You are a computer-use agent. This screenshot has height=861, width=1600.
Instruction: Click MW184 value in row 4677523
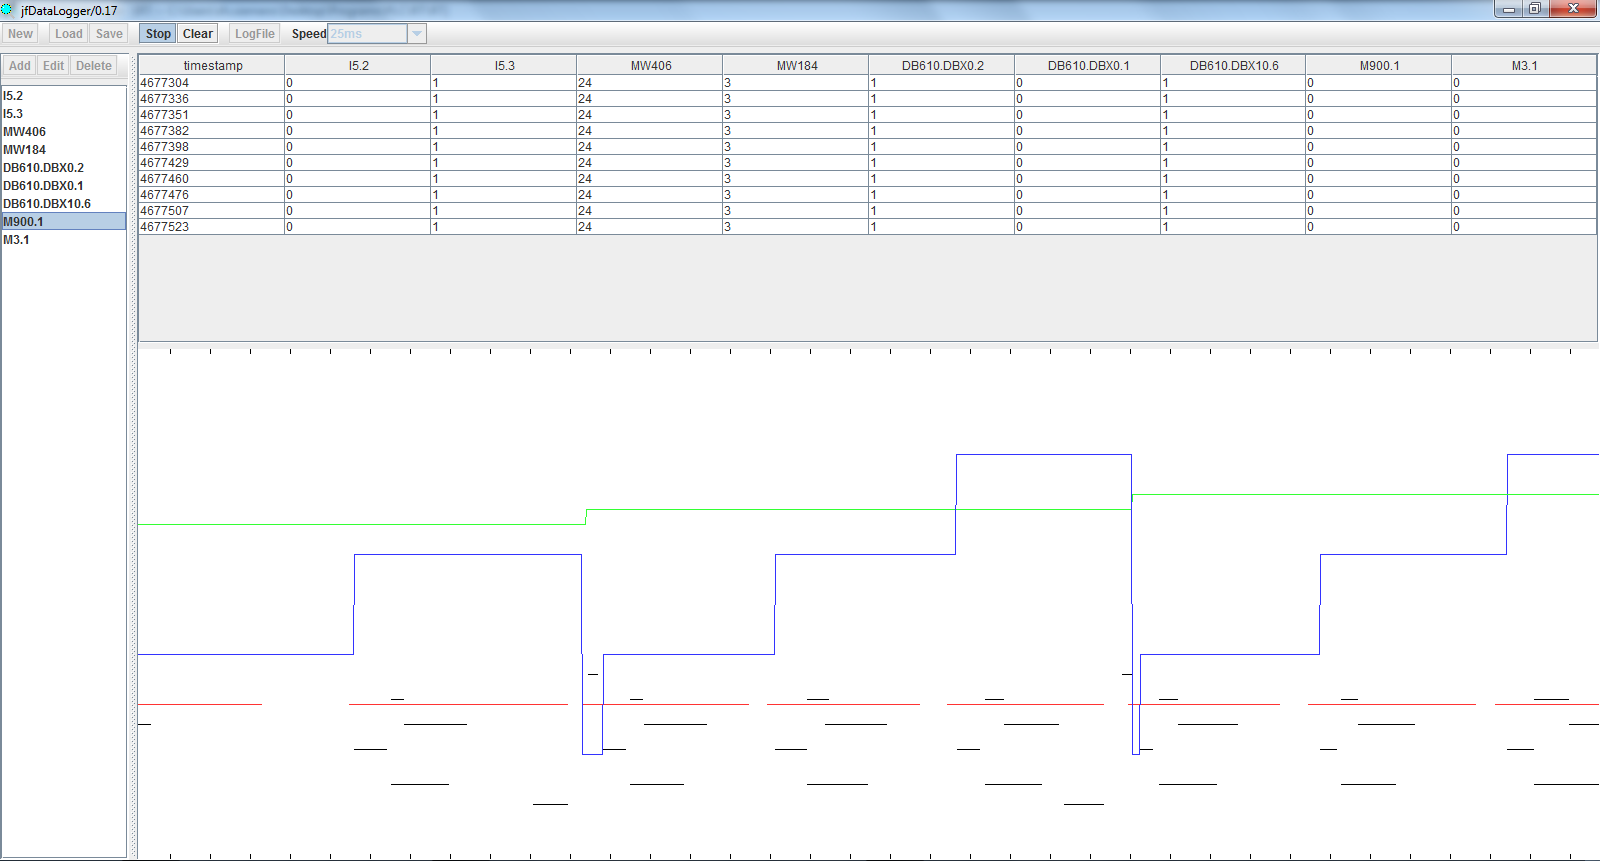pyautogui.click(x=796, y=227)
